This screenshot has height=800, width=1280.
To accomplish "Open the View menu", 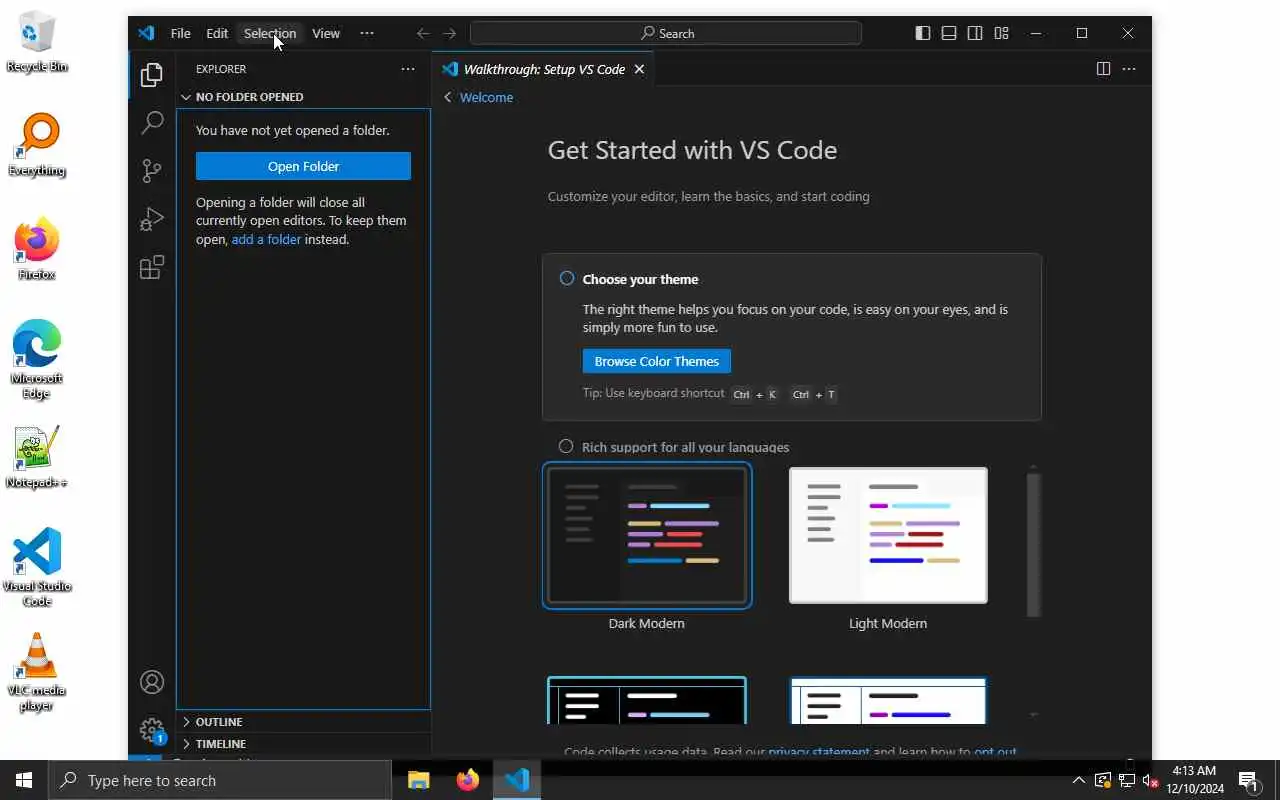I will click(x=326, y=33).
